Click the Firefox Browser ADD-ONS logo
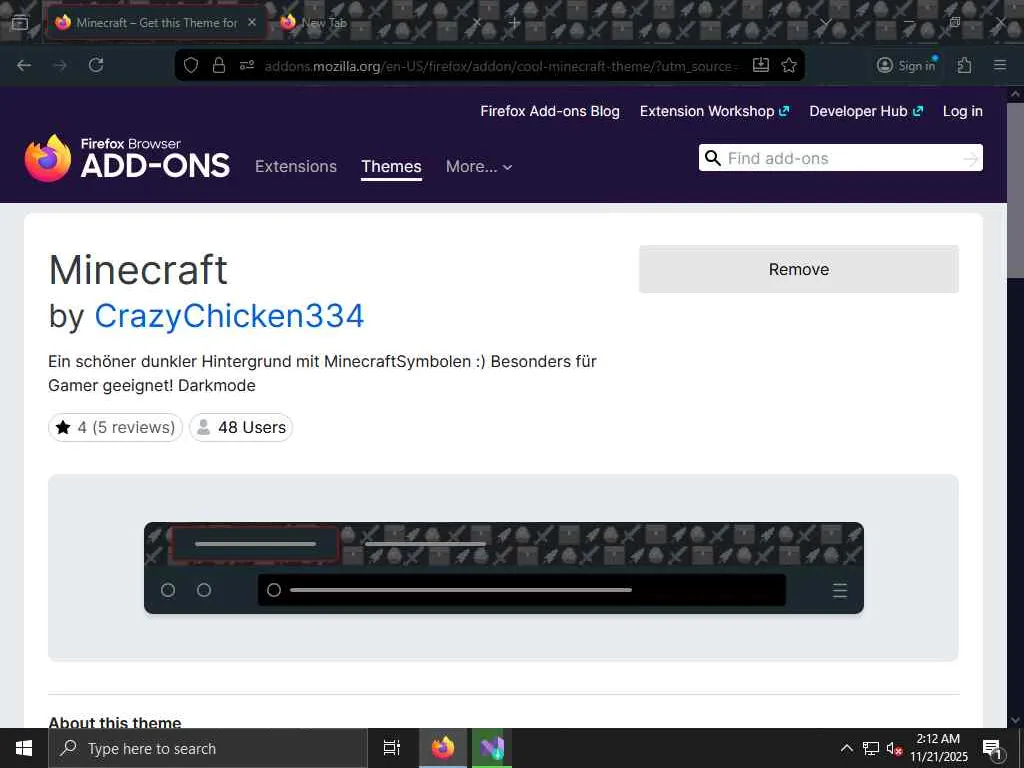 coord(127,159)
